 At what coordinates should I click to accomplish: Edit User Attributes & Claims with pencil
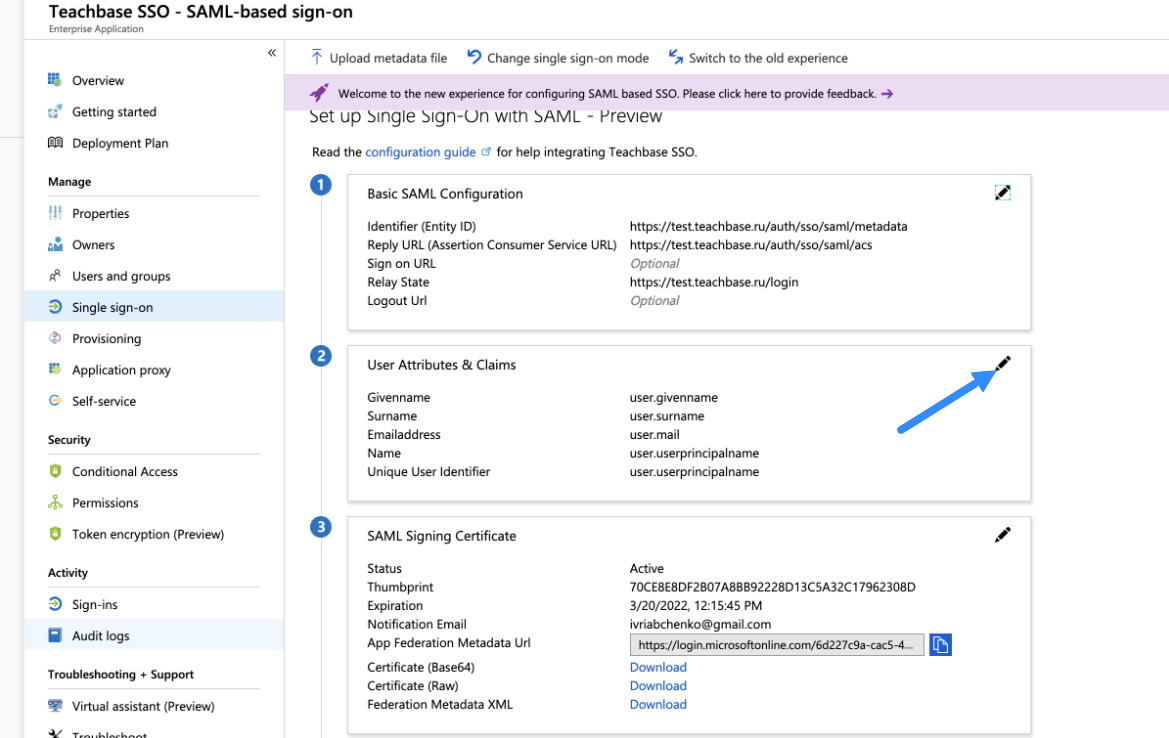[x=1003, y=364]
